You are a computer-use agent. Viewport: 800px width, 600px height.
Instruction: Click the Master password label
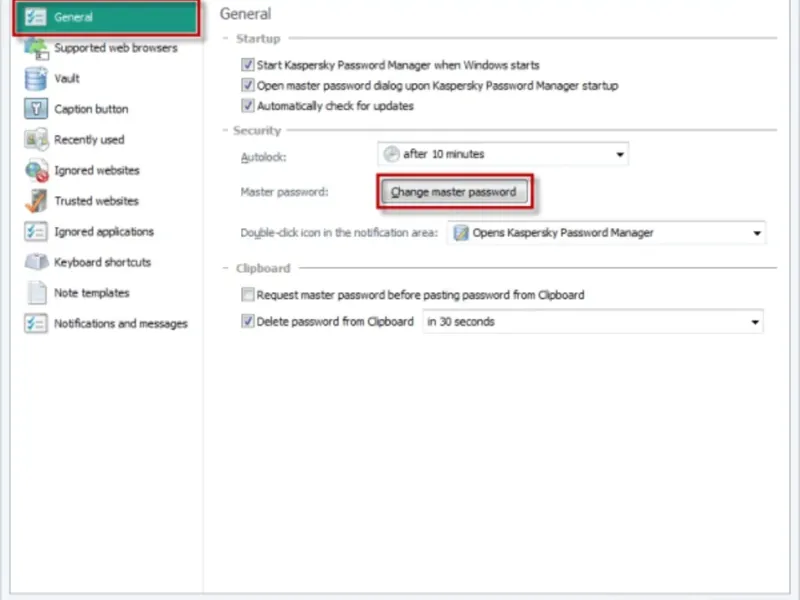(x=284, y=192)
